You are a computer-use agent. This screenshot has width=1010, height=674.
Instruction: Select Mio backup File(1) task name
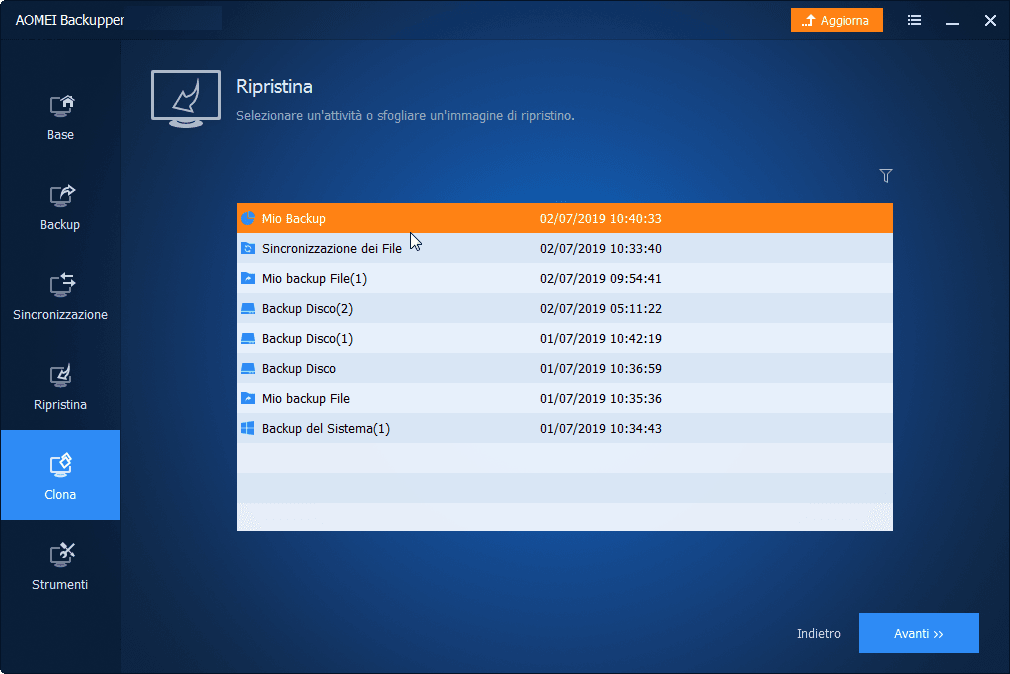click(x=314, y=278)
